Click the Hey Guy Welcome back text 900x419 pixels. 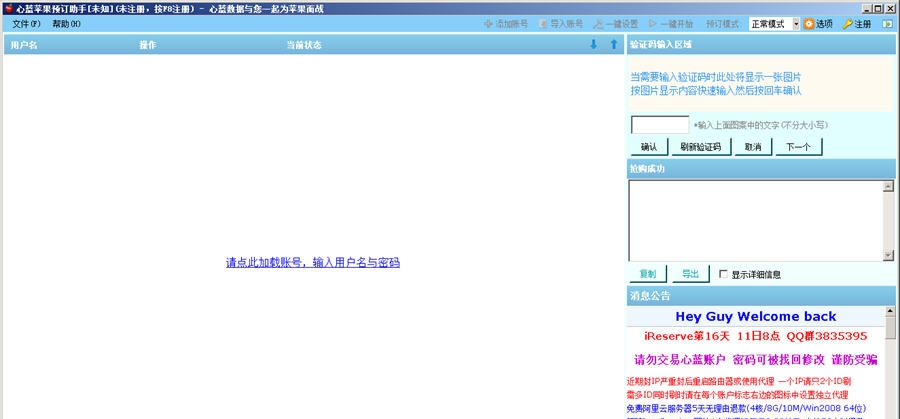755,316
